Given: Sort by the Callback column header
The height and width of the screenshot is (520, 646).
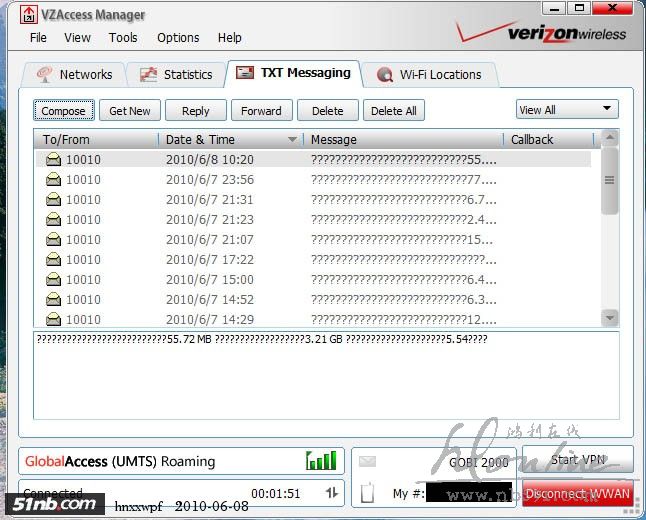Looking at the screenshot, I should click(548, 140).
